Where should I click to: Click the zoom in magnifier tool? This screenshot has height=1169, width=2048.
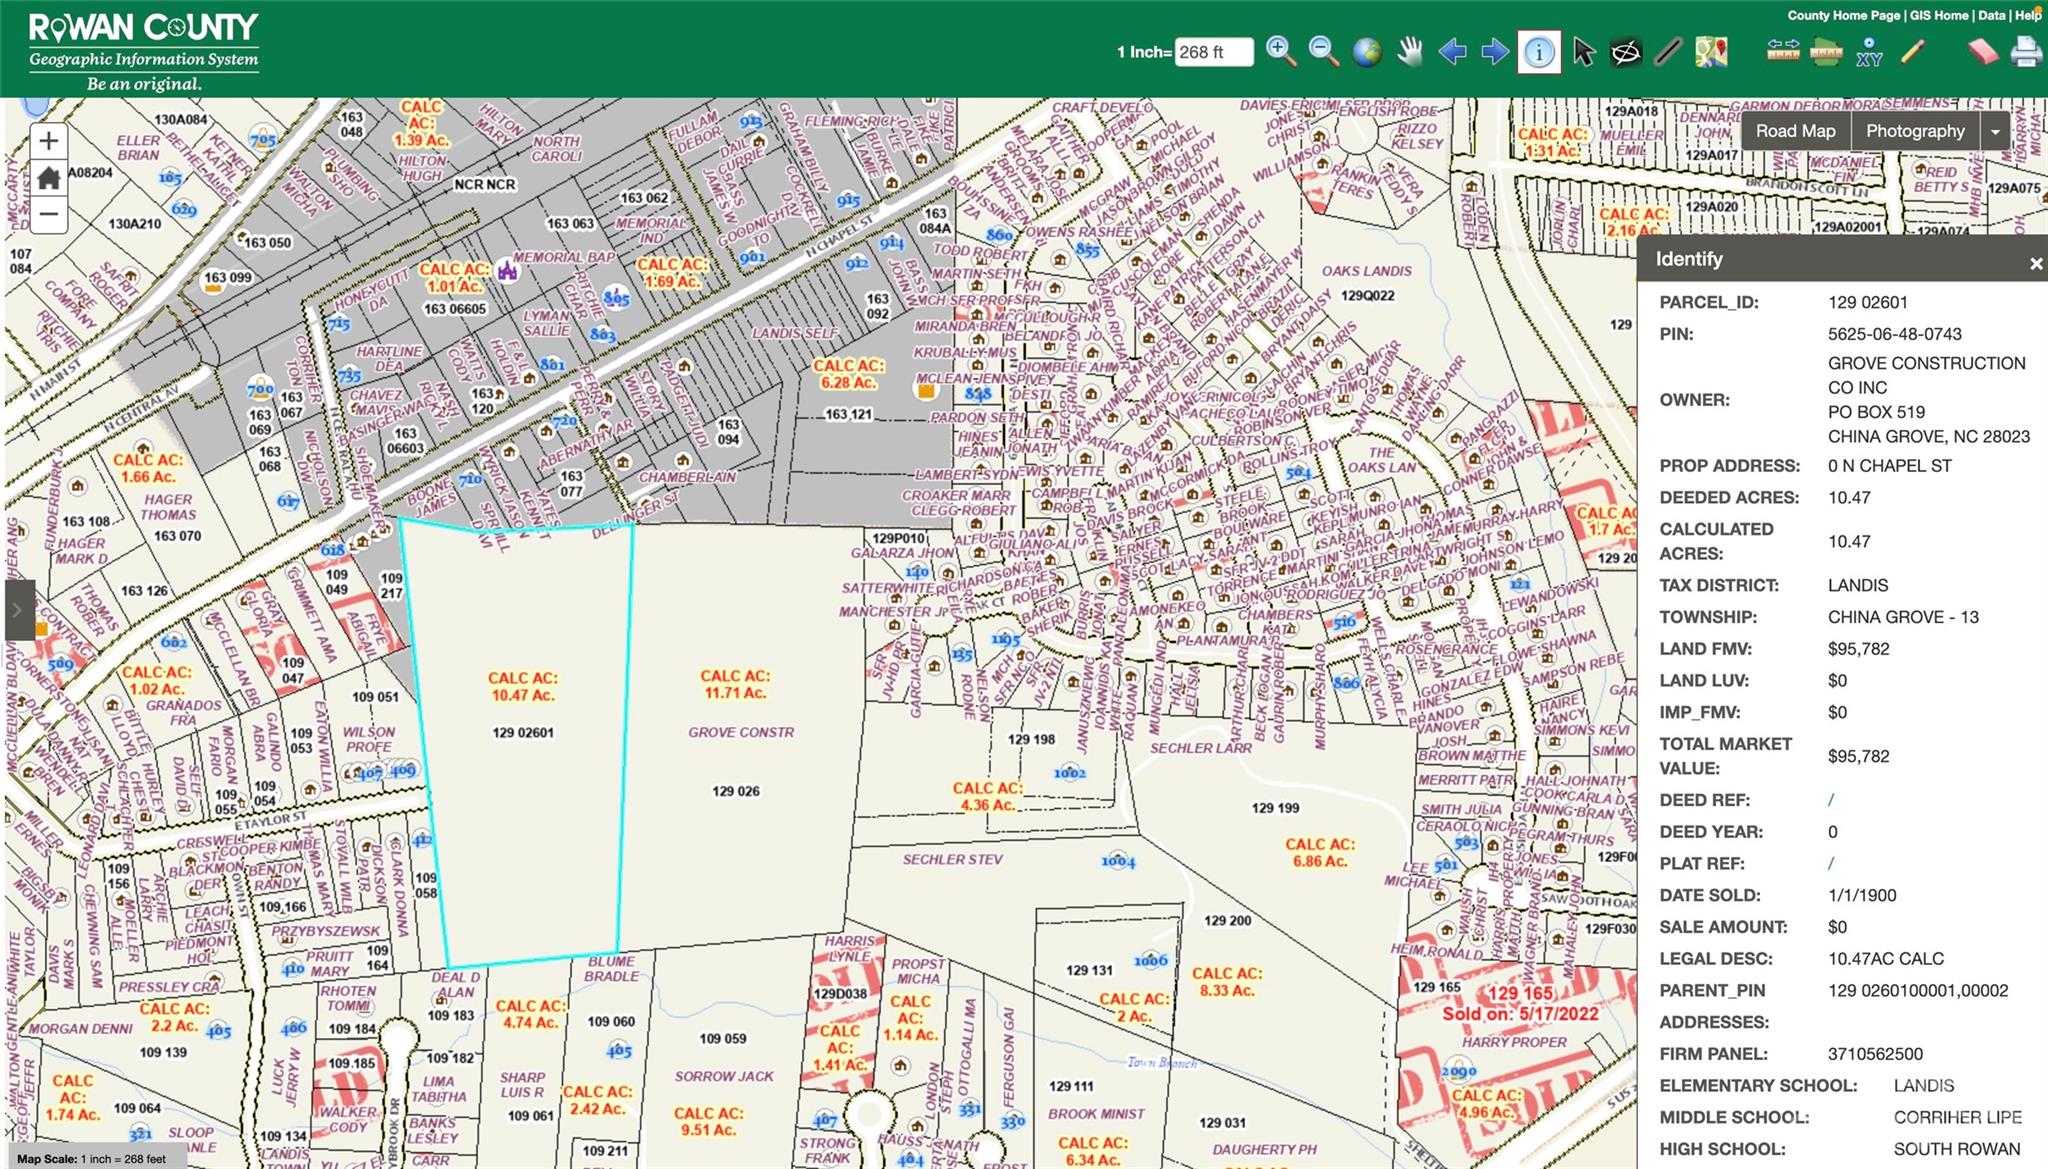[1280, 51]
